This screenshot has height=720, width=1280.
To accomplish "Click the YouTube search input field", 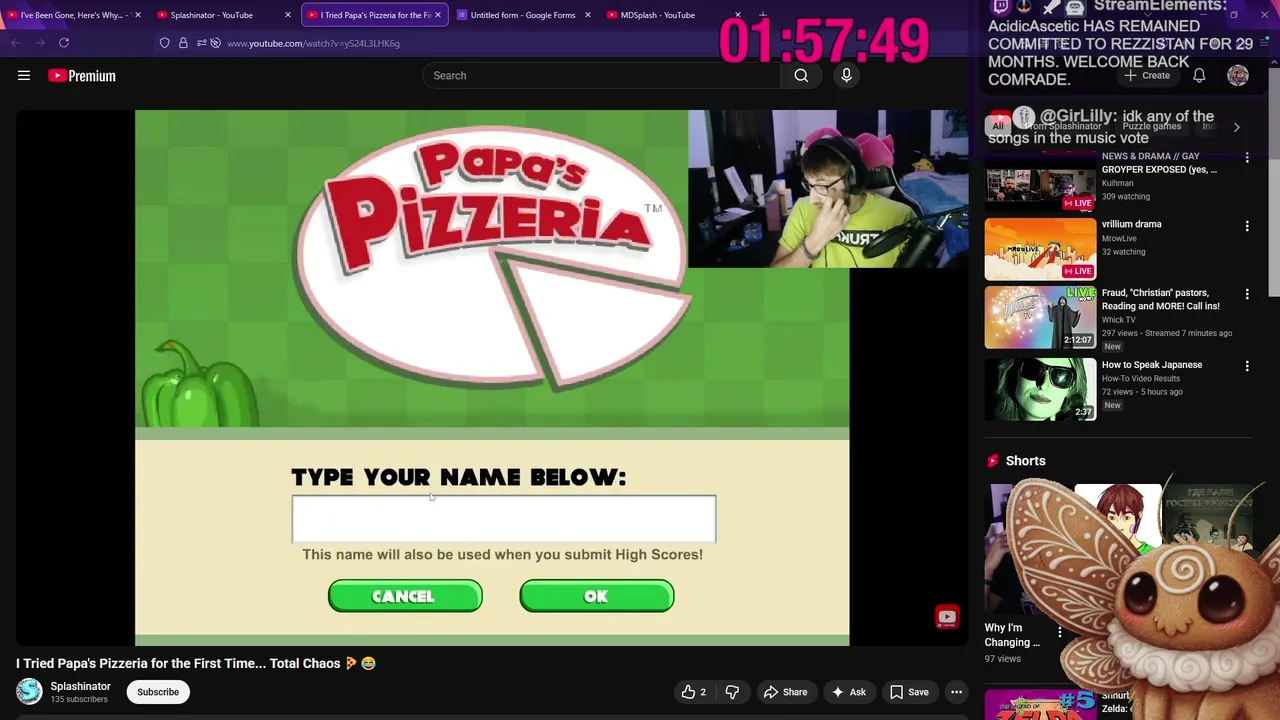I will click(x=602, y=75).
